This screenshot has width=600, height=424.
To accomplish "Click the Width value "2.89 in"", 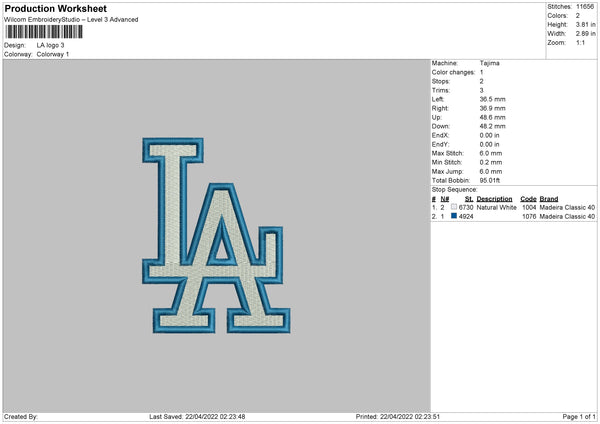I will [585, 34].
